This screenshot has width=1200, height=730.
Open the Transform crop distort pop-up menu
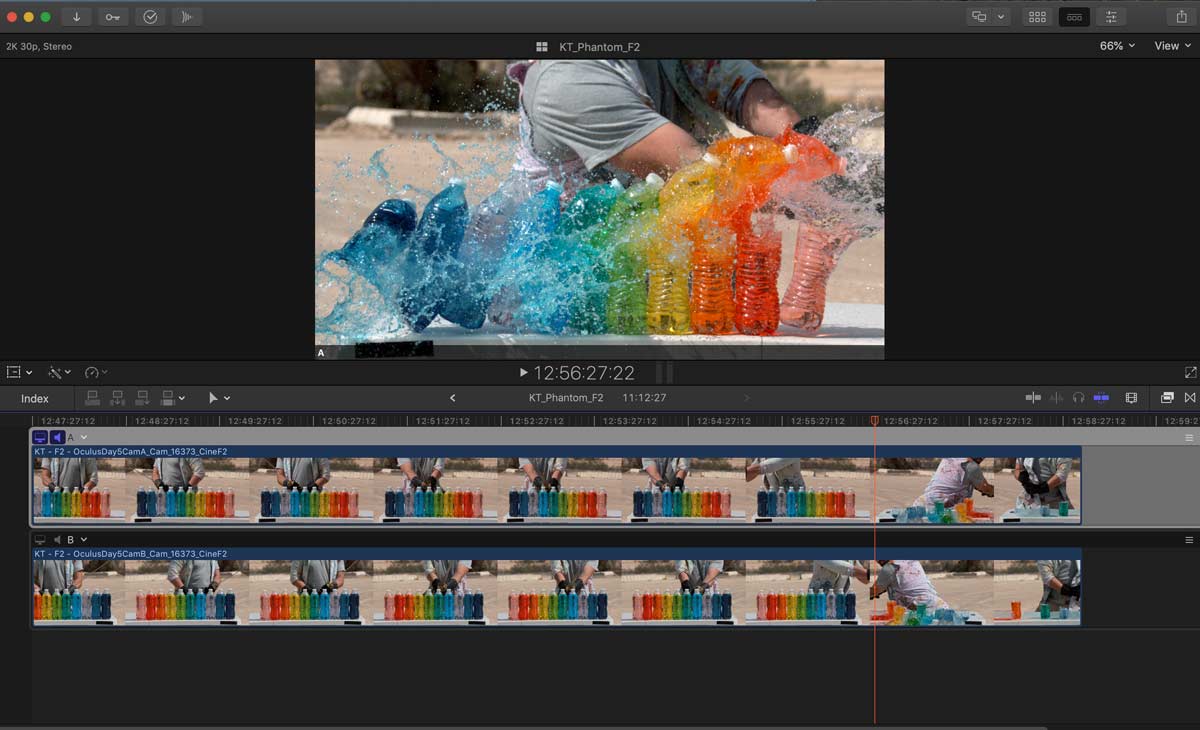click(20, 372)
